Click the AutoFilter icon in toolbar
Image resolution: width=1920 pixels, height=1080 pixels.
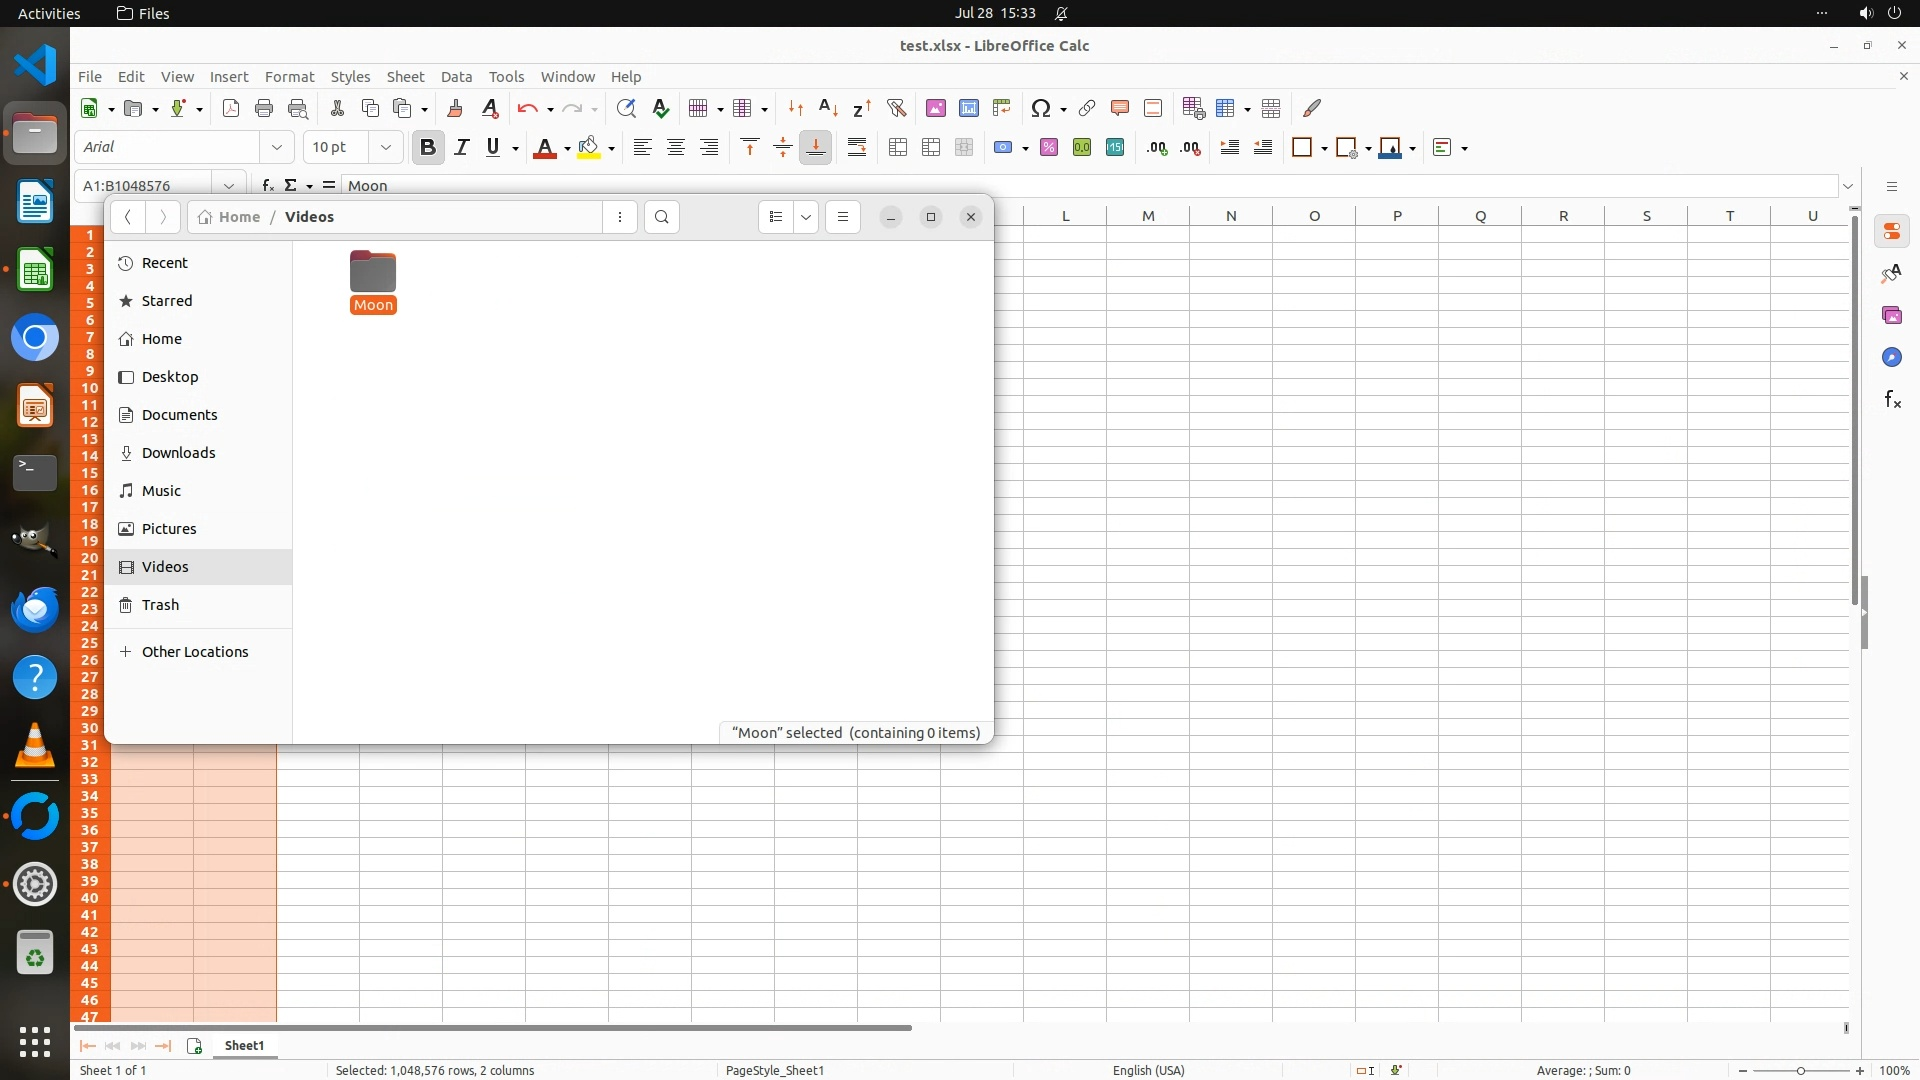pos(896,108)
